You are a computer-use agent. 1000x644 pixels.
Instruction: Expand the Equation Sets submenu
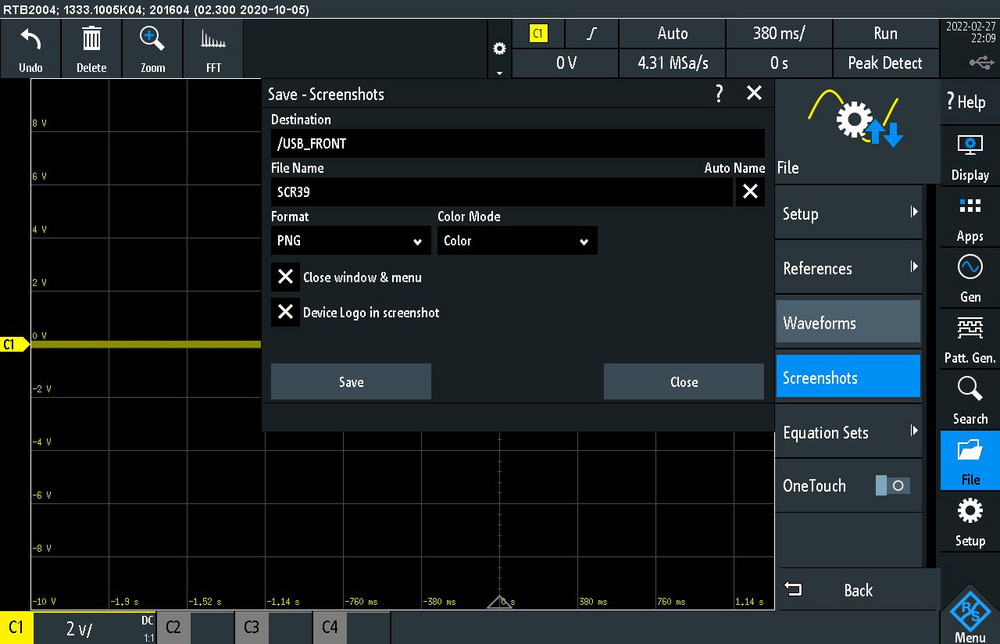tap(848, 432)
